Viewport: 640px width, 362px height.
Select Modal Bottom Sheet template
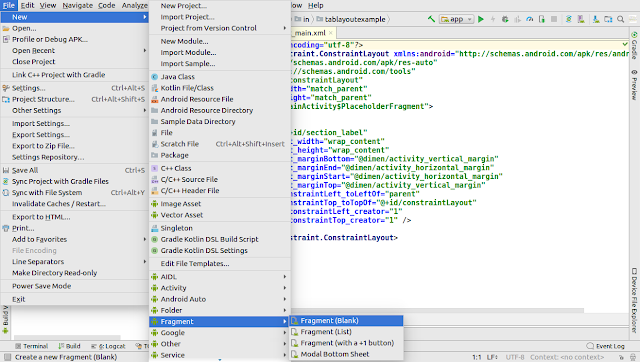(x=346, y=354)
